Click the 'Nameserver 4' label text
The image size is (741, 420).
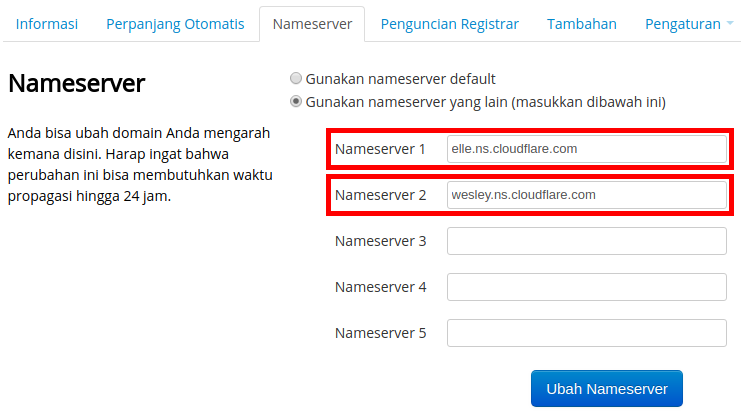click(x=380, y=287)
